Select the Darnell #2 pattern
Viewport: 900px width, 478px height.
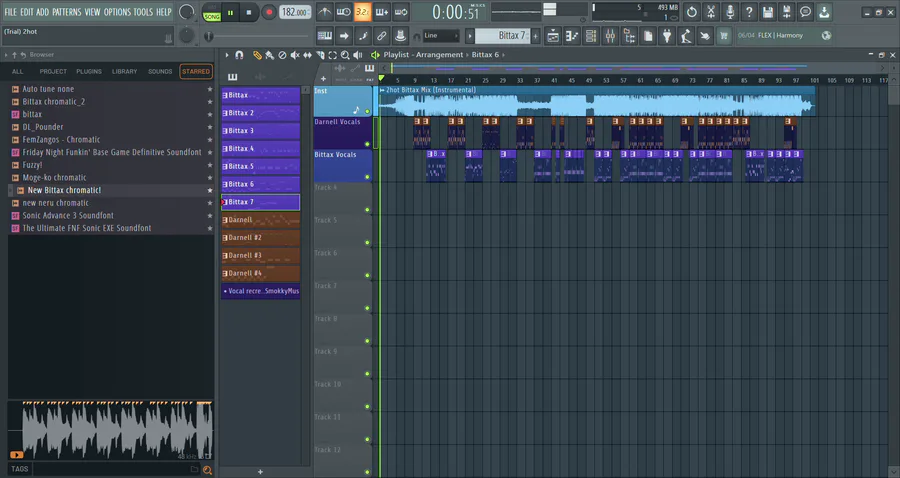[261, 238]
